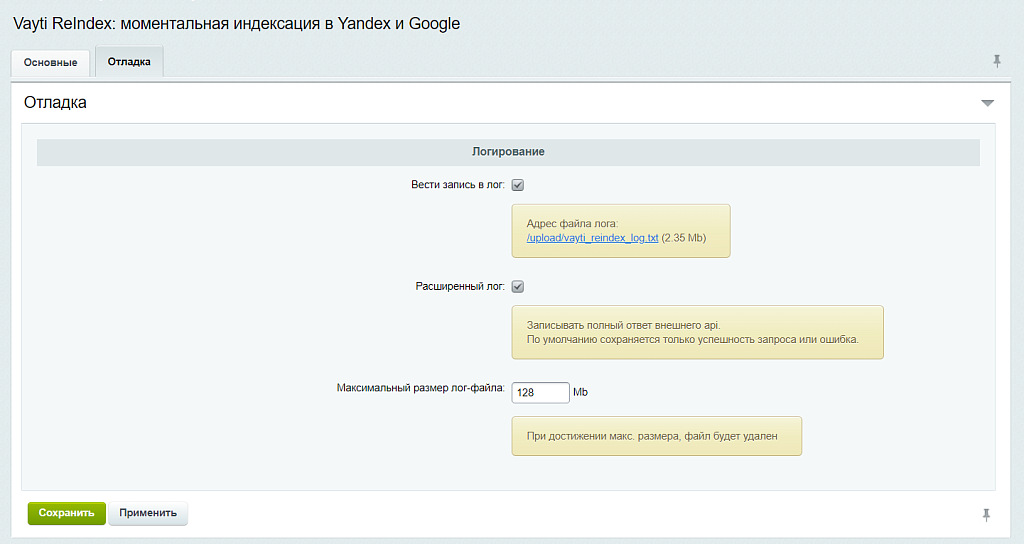
Task: Click the Отладка section heading
Action: point(55,102)
